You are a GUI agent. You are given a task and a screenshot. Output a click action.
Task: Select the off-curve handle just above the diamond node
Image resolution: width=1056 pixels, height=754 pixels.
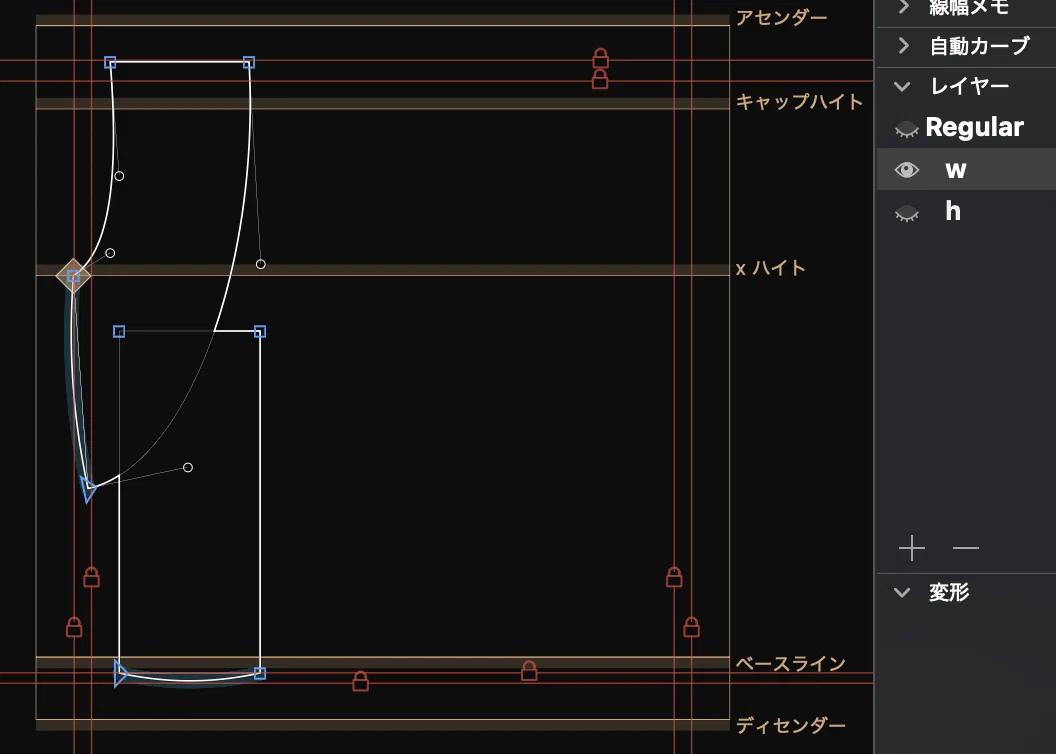(x=110, y=253)
